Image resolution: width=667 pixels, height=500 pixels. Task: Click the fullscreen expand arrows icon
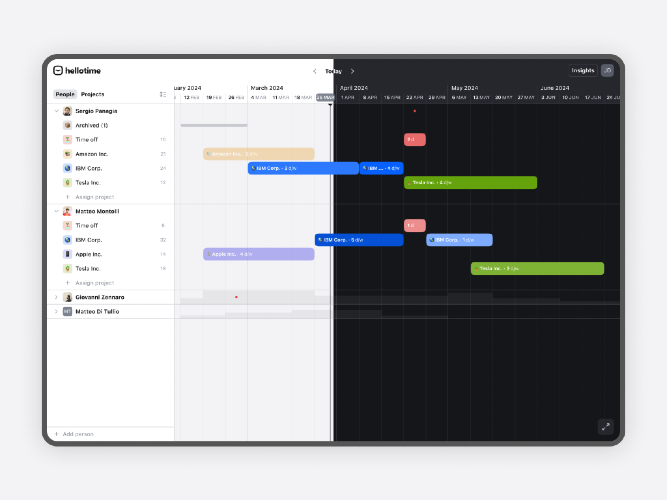click(x=605, y=426)
